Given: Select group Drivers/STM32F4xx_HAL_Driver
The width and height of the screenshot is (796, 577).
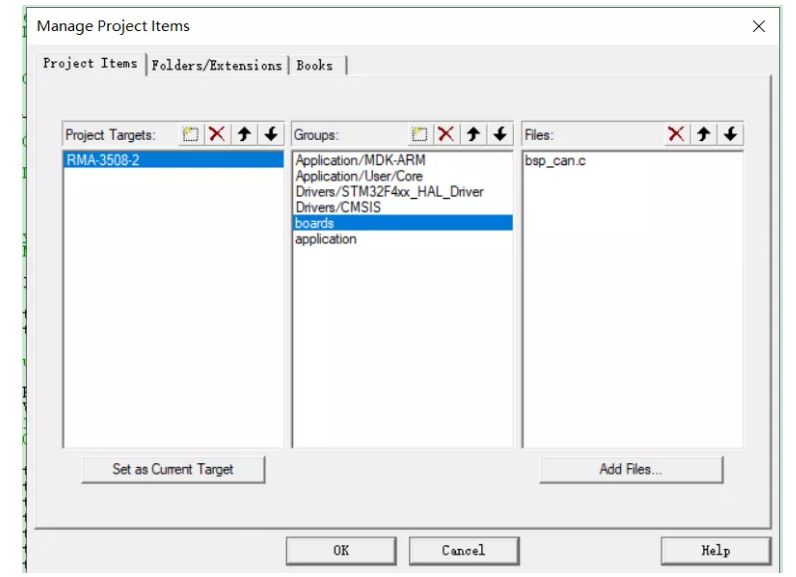Looking at the screenshot, I should (x=403, y=192).
